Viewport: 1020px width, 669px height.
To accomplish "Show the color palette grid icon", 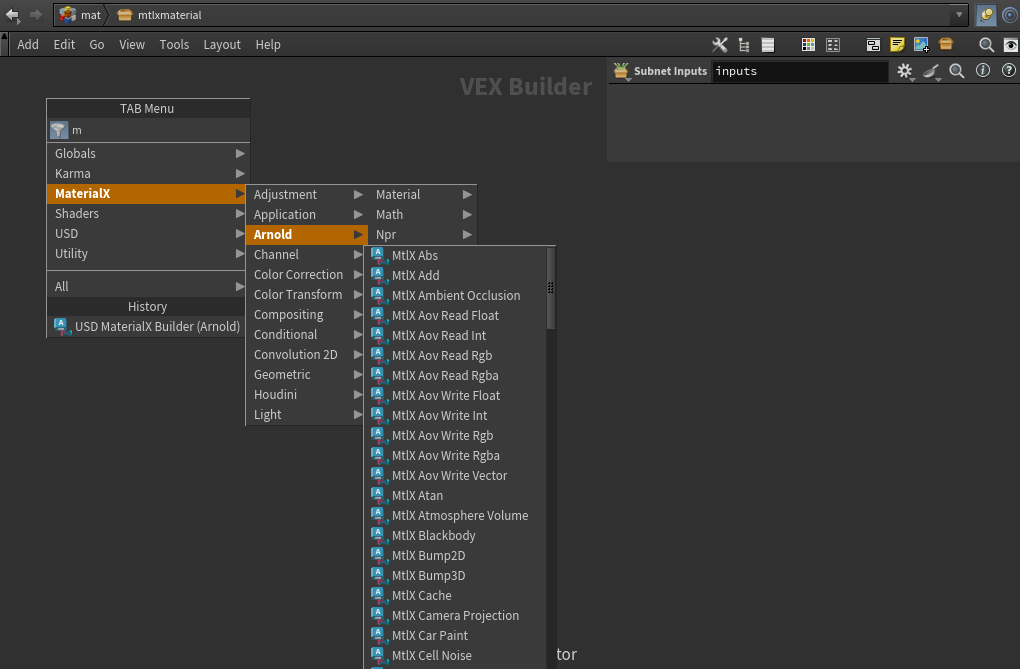I will [x=808, y=44].
